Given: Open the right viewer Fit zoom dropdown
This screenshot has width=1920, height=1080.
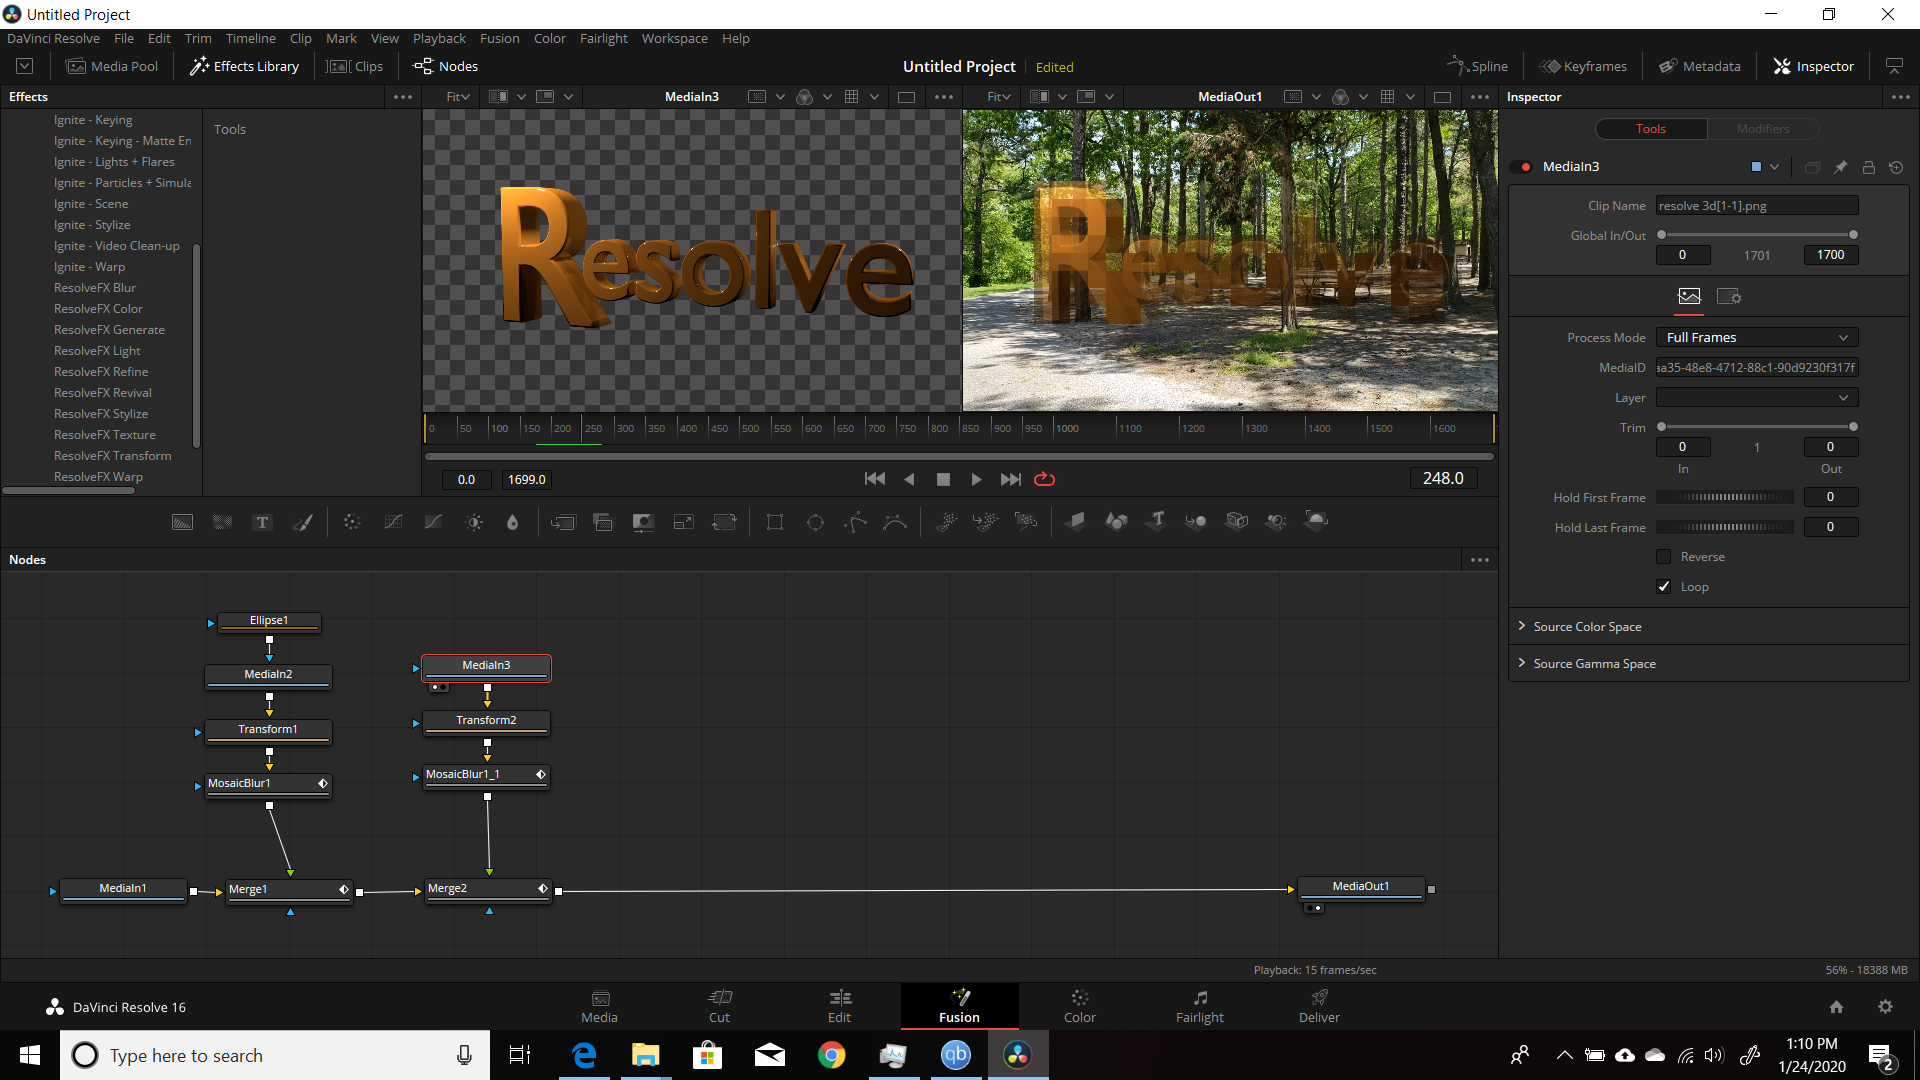Looking at the screenshot, I should point(999,97).
